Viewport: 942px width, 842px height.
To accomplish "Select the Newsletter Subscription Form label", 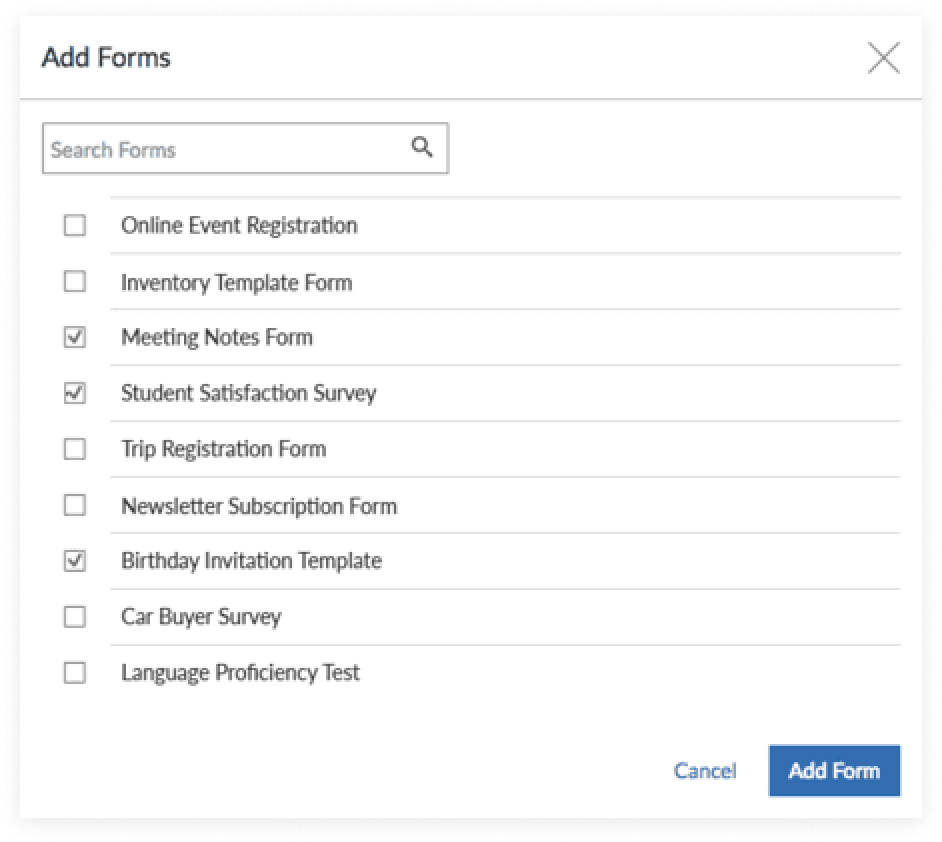I will (259, 505).
